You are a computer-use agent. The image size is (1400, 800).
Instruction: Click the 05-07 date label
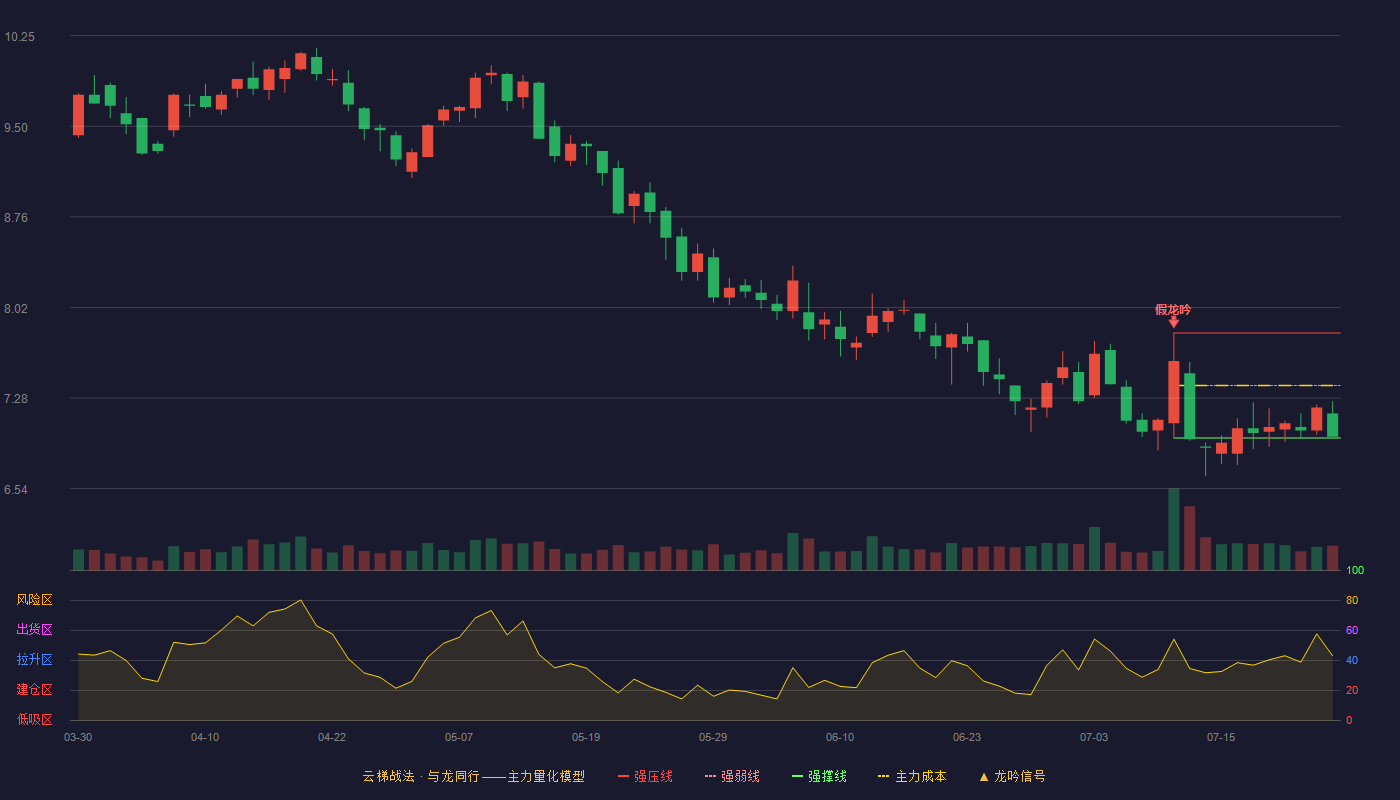coord(459,737)
